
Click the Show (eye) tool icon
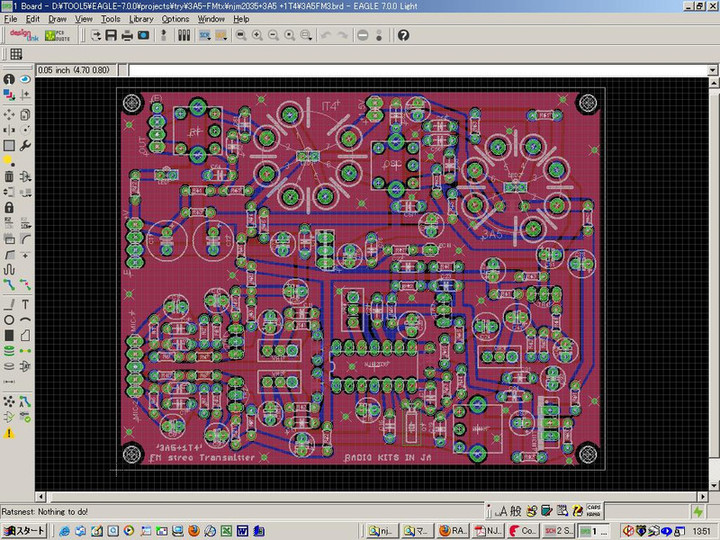pyautogui.click(x=24, y=79)
